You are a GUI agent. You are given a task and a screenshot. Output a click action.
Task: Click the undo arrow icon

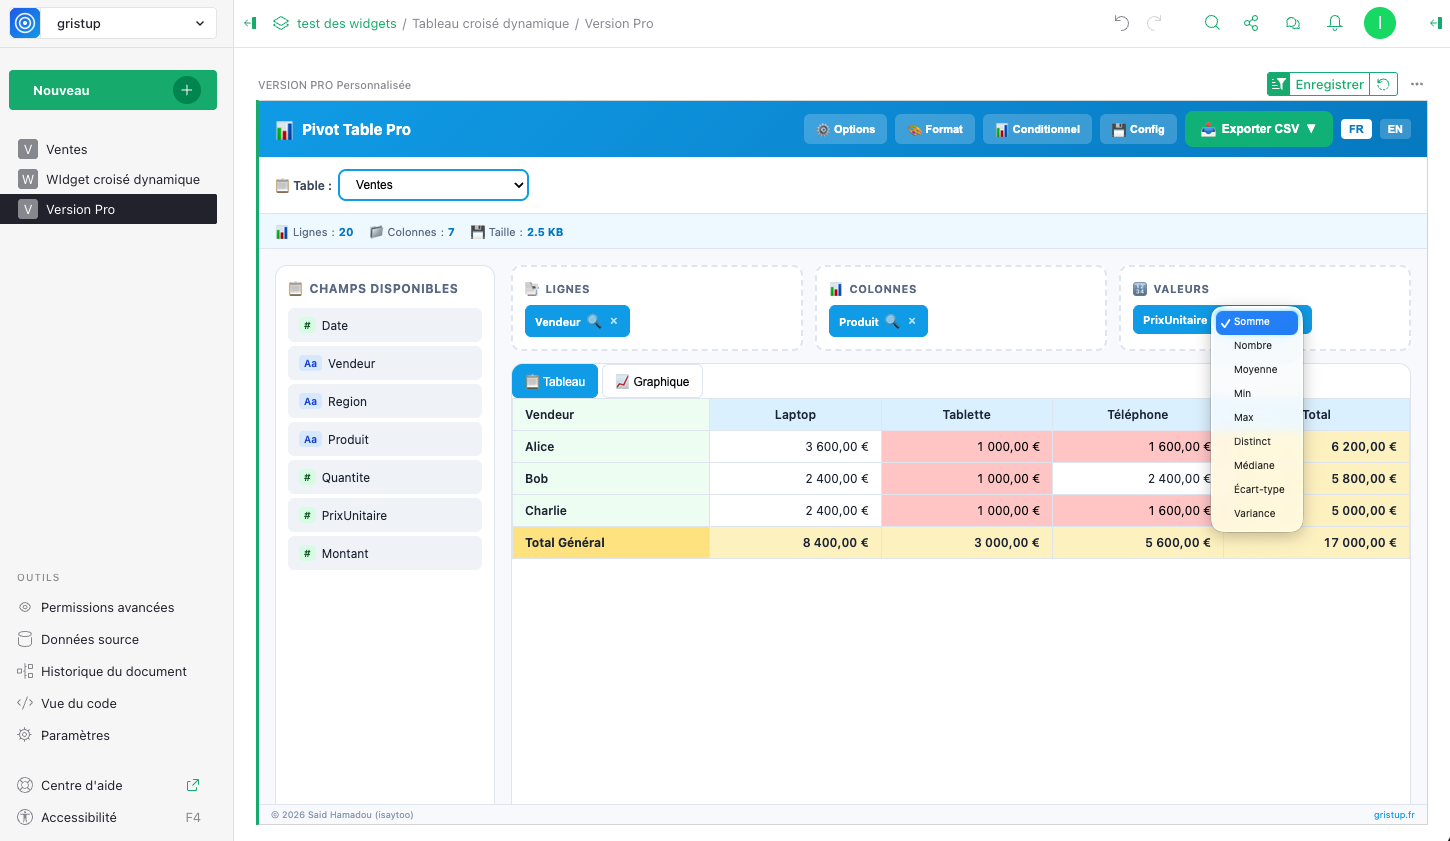[x=1121, y=23]
